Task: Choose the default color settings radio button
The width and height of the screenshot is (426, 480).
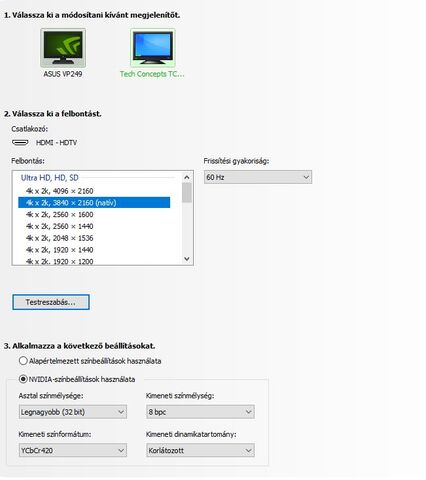Action: (23, 361)
